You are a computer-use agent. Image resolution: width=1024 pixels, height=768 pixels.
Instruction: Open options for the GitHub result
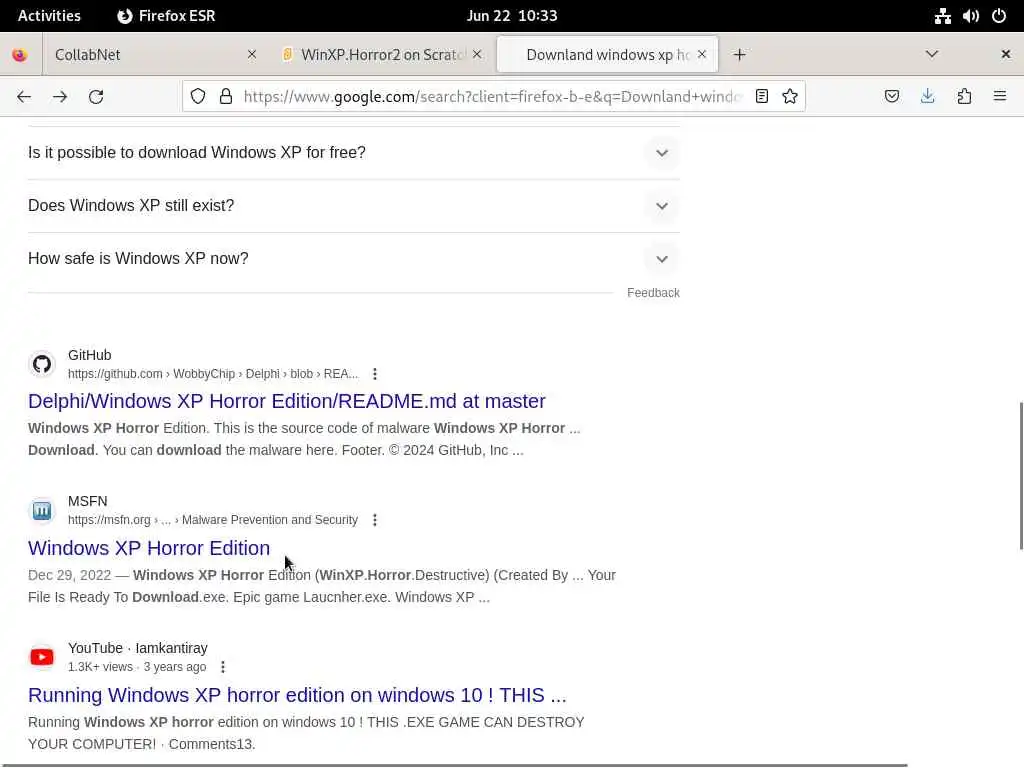(x=375, y=374)
